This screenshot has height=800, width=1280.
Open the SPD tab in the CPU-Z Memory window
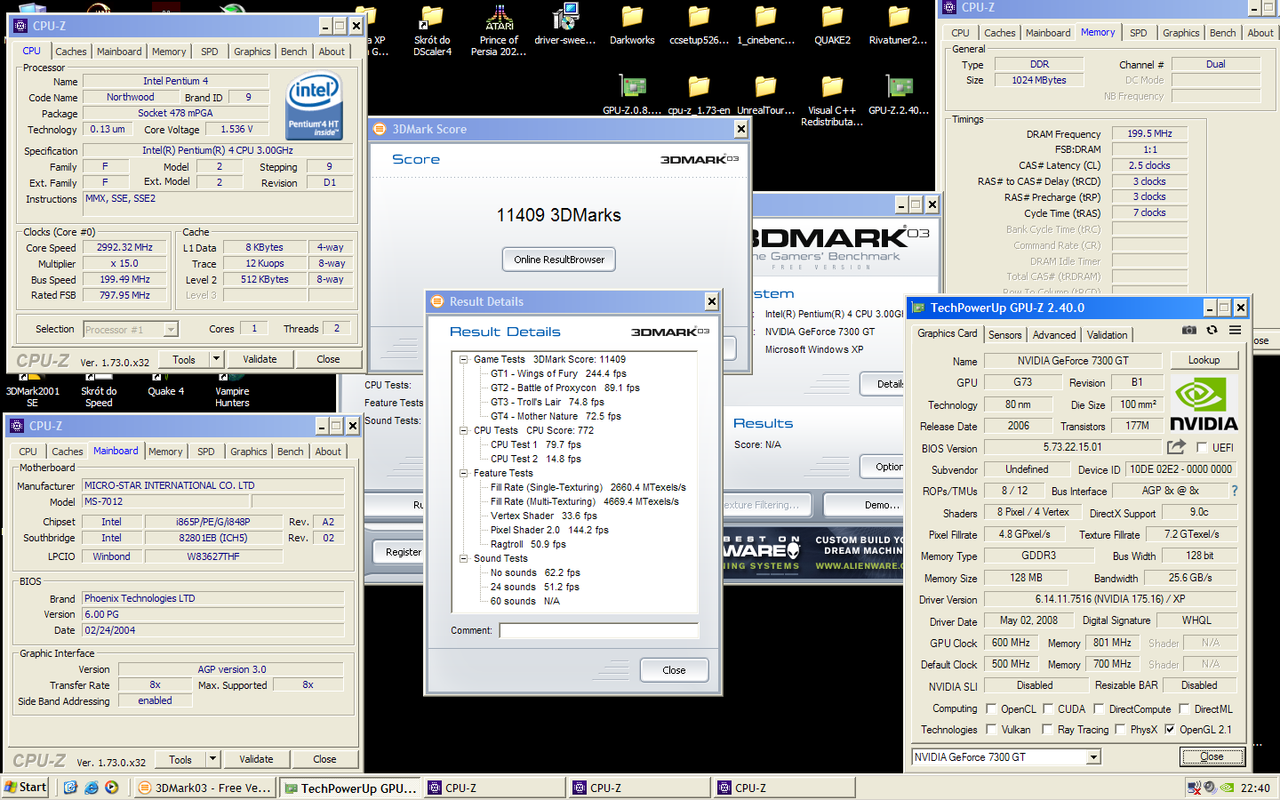(1138, 32)
